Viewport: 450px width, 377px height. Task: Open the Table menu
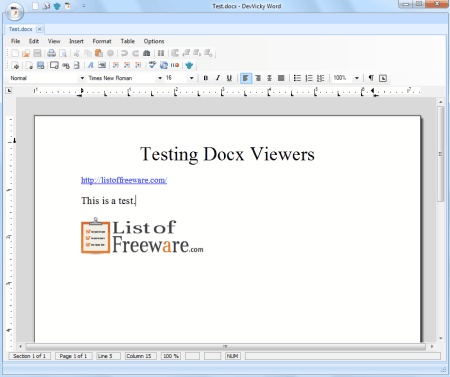pos(127,41)
